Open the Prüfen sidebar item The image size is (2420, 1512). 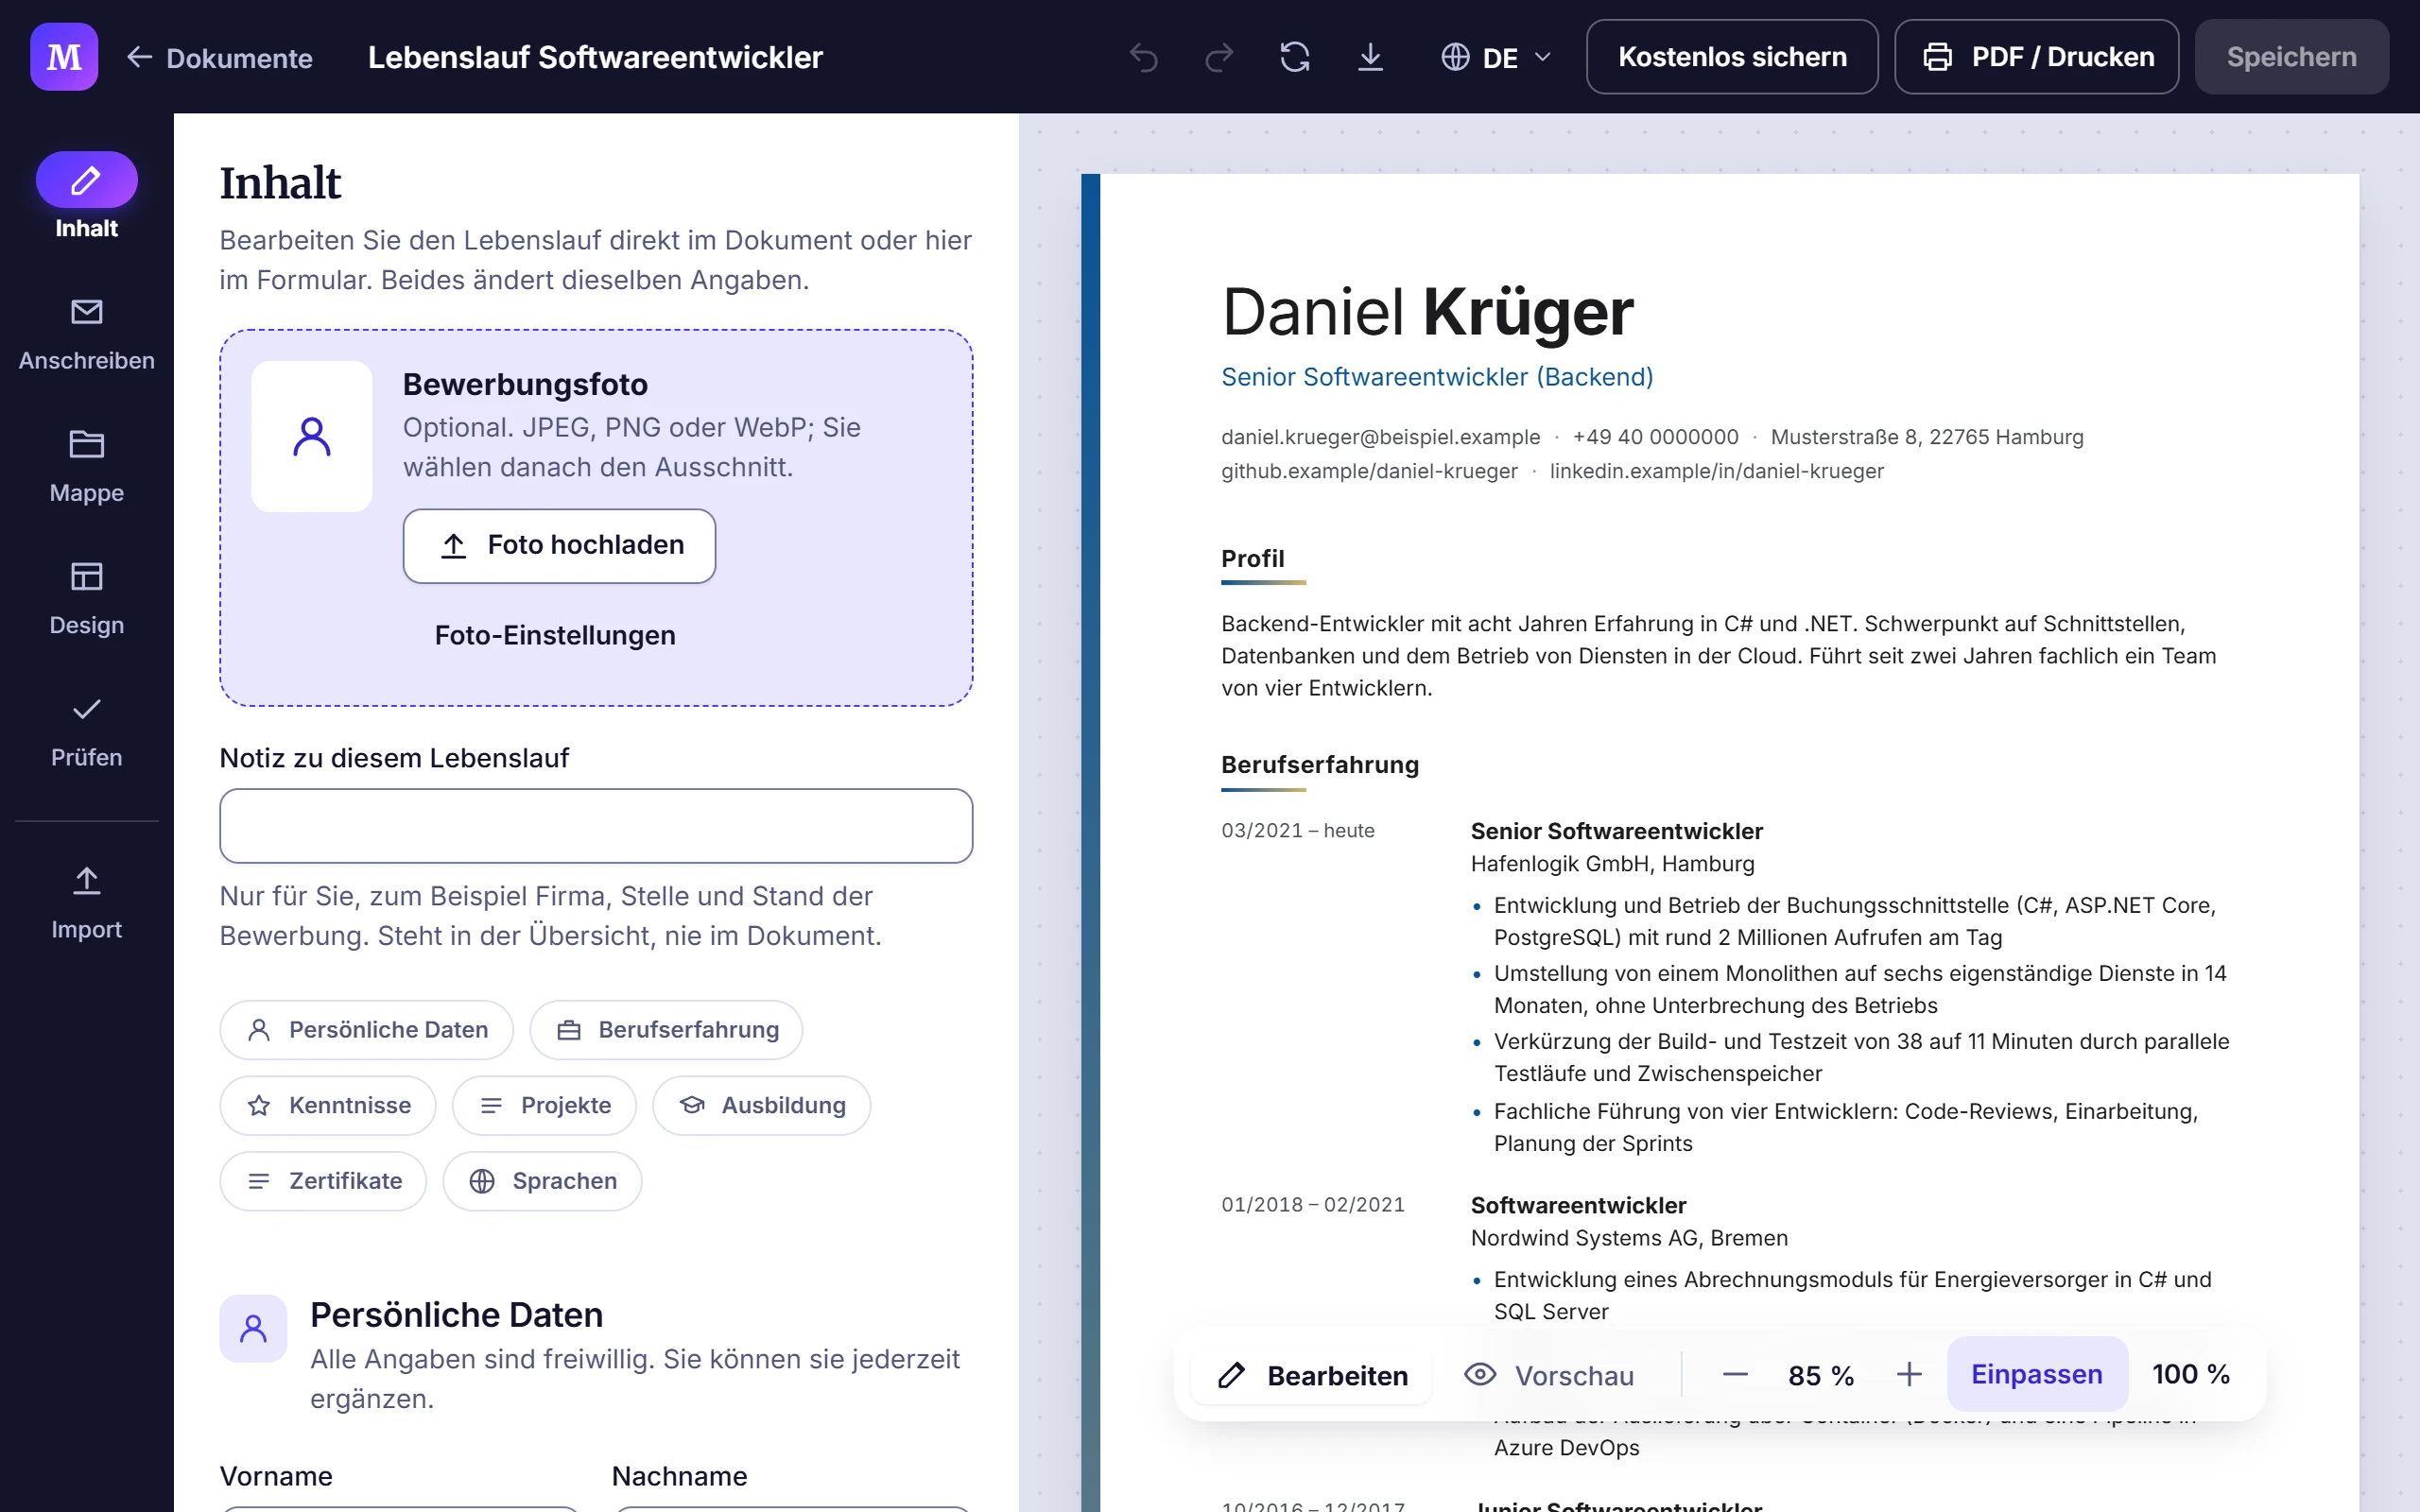point(87,732)
